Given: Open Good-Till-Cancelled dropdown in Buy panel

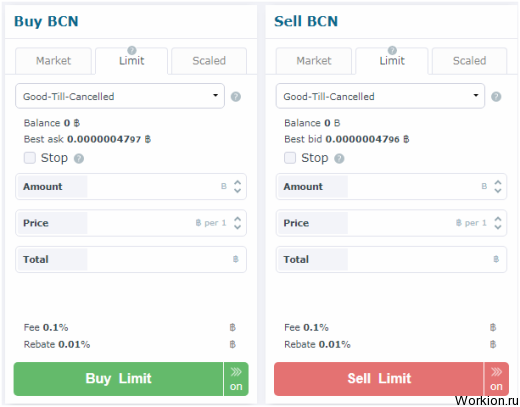Looking at the screenshot, I should point(120,96).
